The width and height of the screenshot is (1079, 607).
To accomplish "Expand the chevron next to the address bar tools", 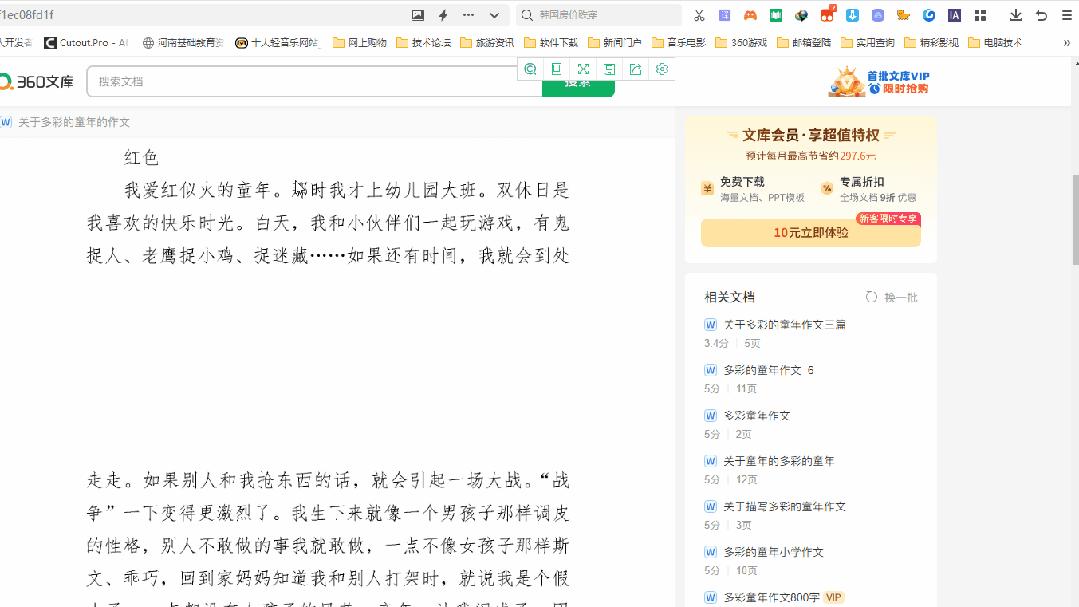I will coord(494,15).
